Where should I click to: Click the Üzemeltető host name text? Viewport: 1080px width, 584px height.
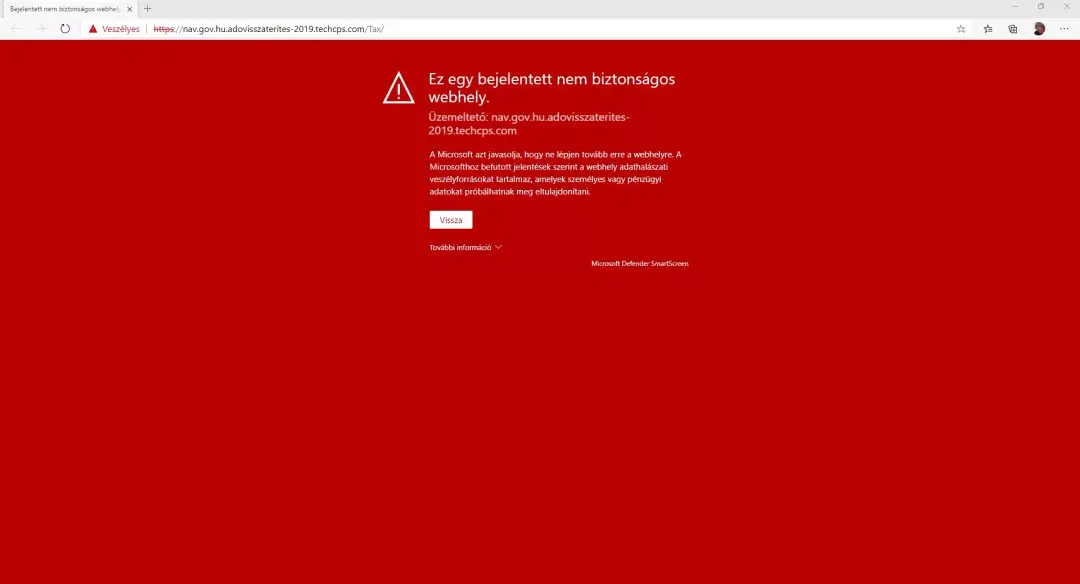529,124
